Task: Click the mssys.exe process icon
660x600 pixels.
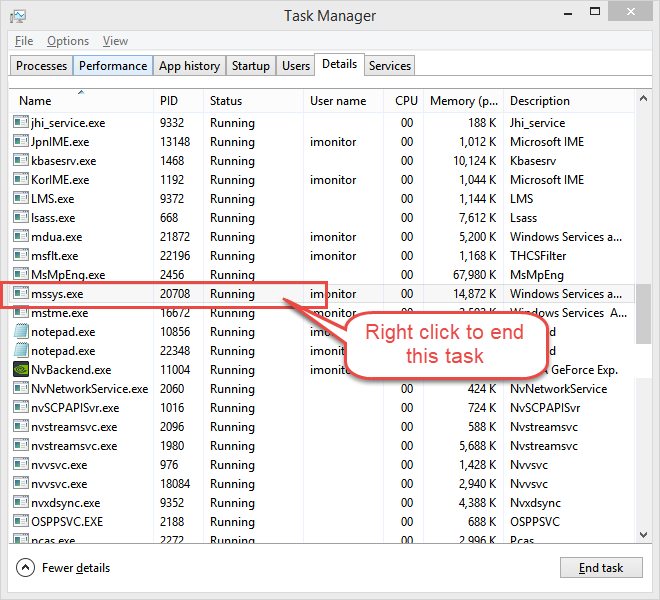Action: pos(21,294)
